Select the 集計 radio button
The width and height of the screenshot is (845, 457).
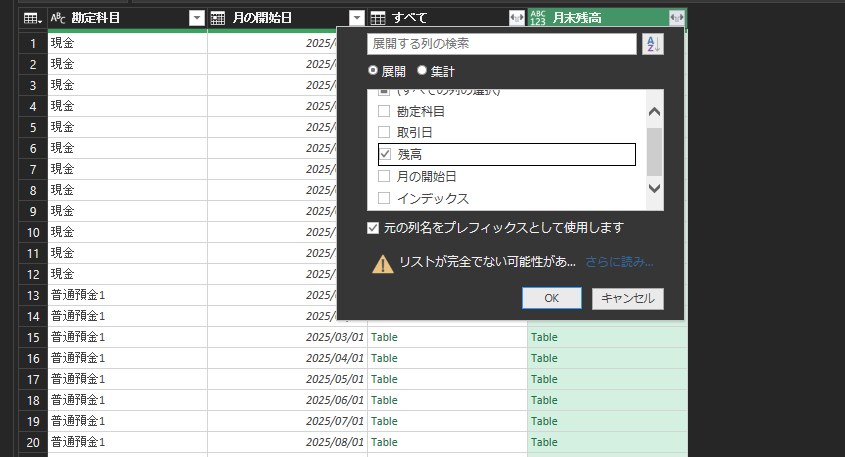coord(421,71)
